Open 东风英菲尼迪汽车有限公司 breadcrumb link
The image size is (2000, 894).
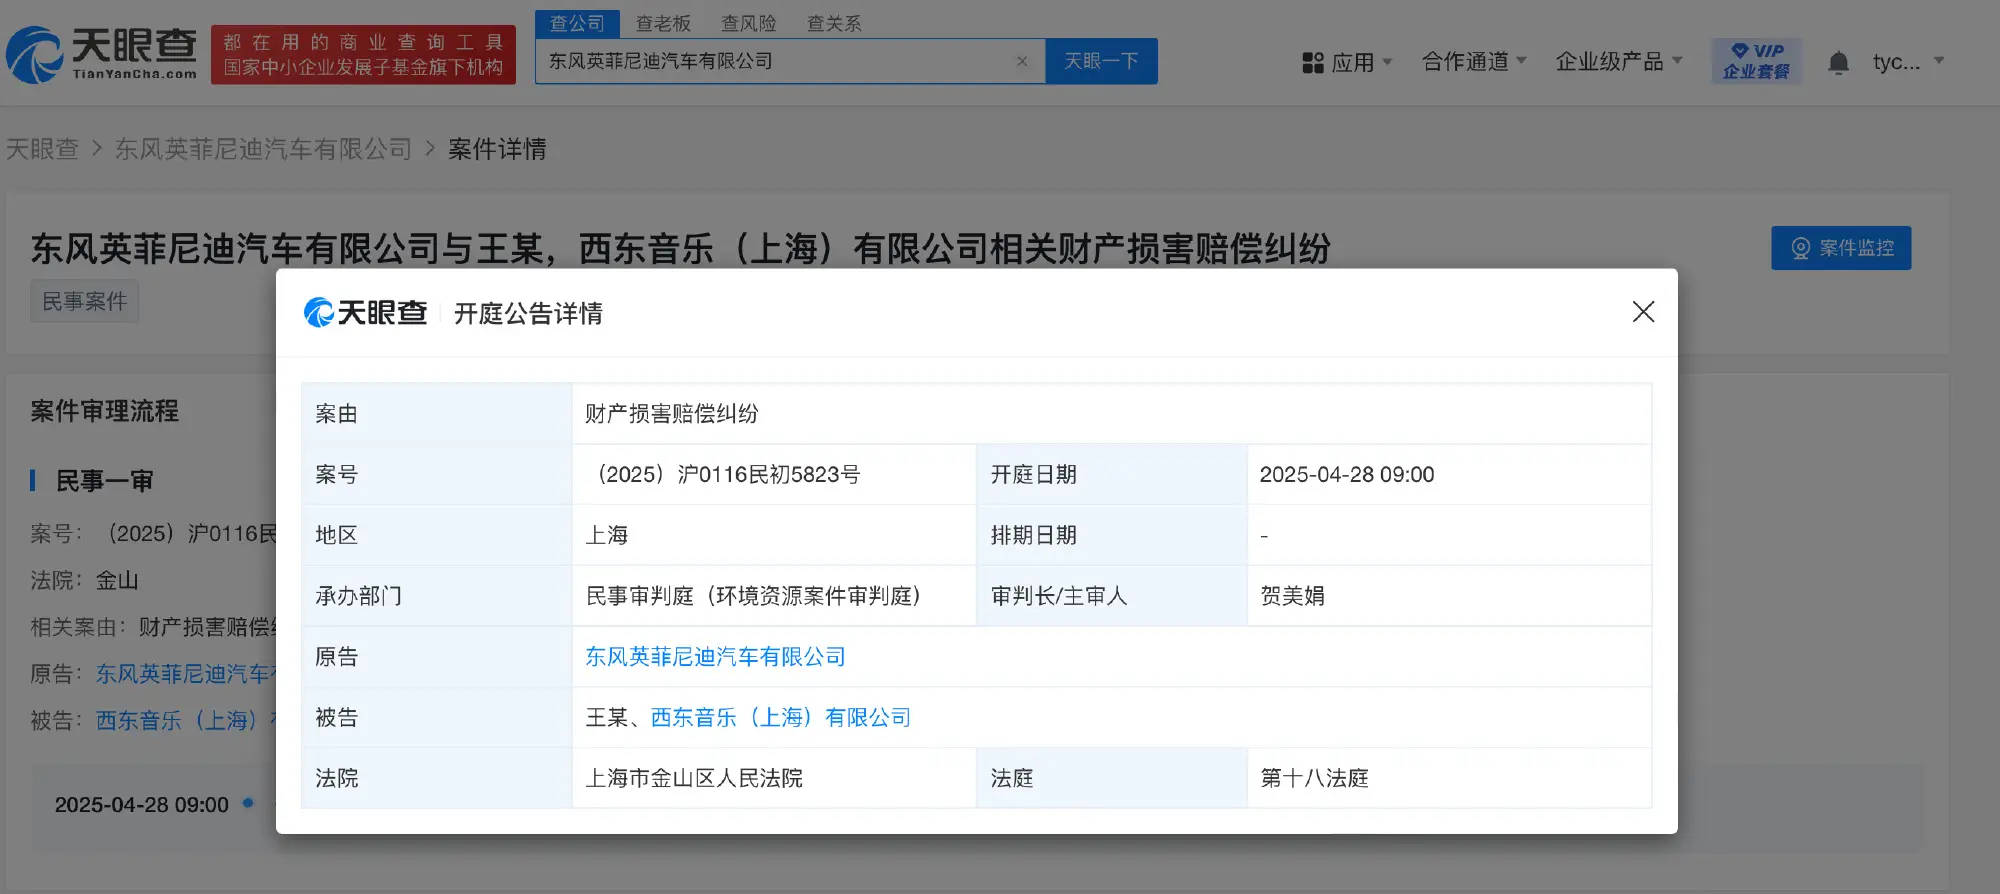coord(263,149)
